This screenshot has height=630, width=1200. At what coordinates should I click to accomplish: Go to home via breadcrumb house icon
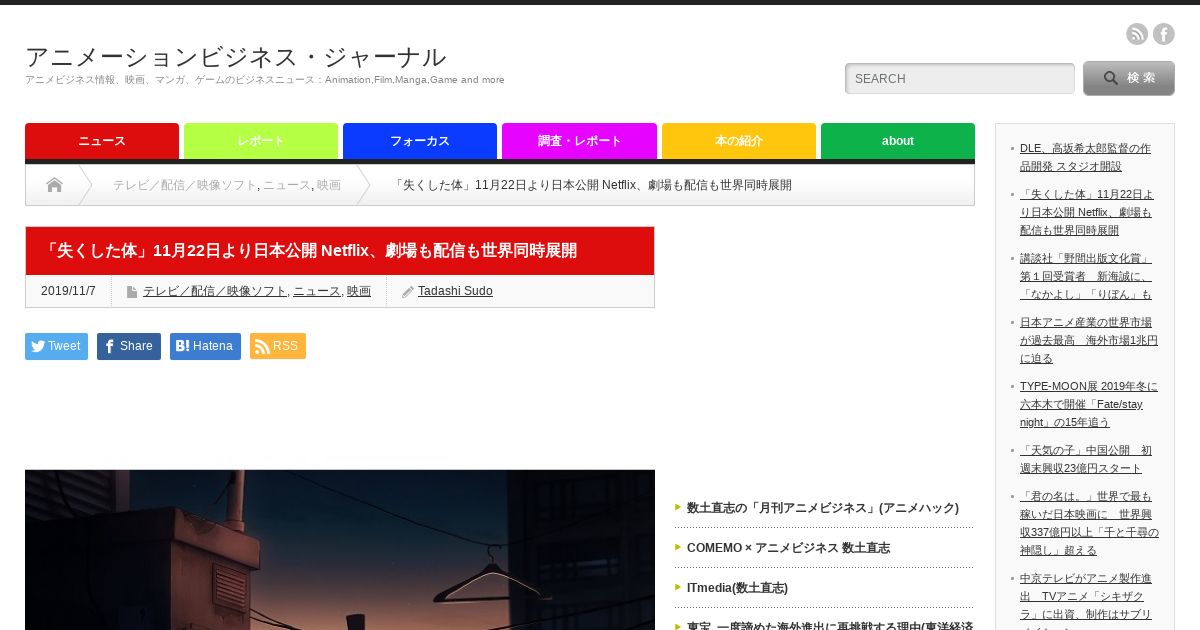tap(54, 185)
